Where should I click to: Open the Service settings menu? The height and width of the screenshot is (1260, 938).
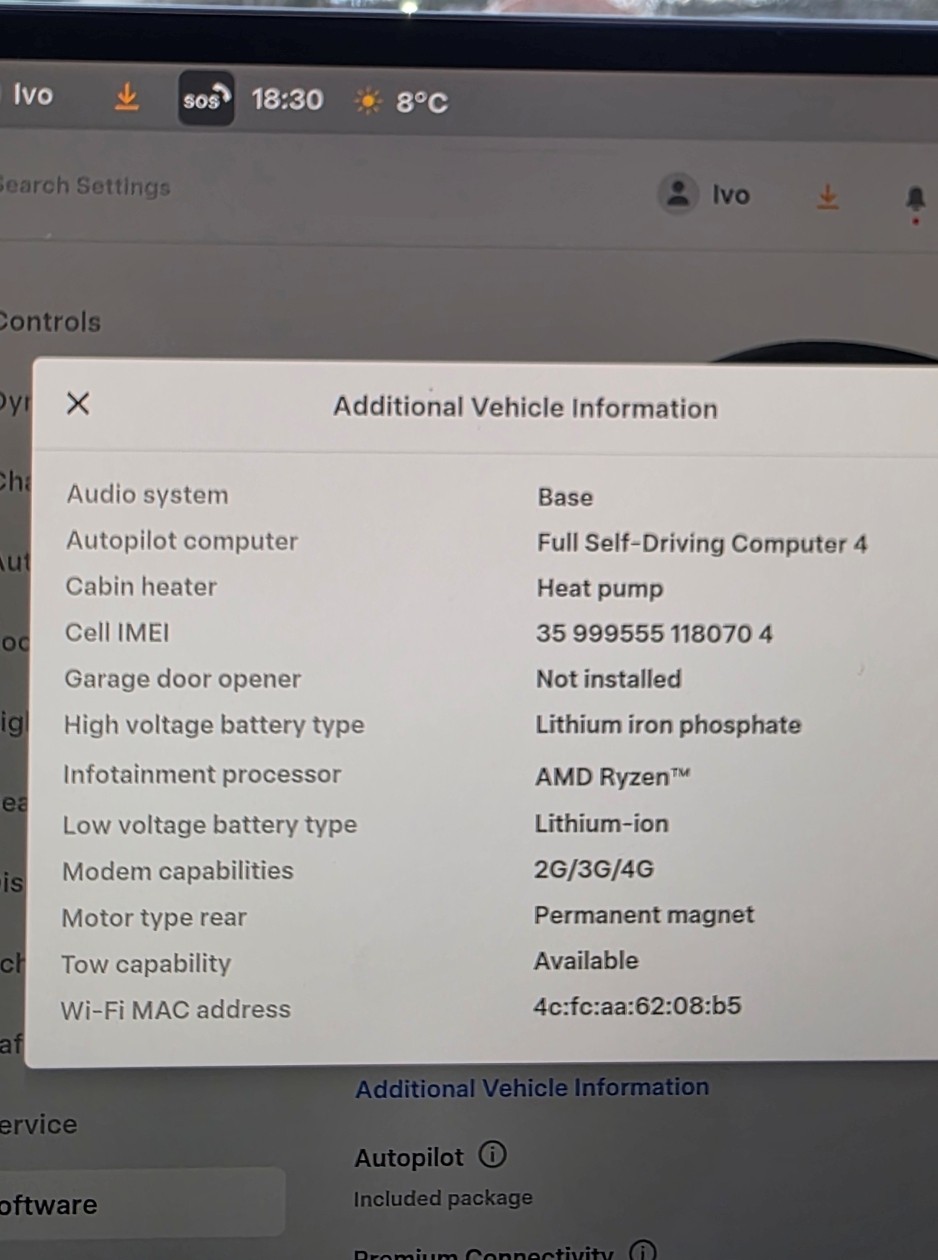[39, 1125]
